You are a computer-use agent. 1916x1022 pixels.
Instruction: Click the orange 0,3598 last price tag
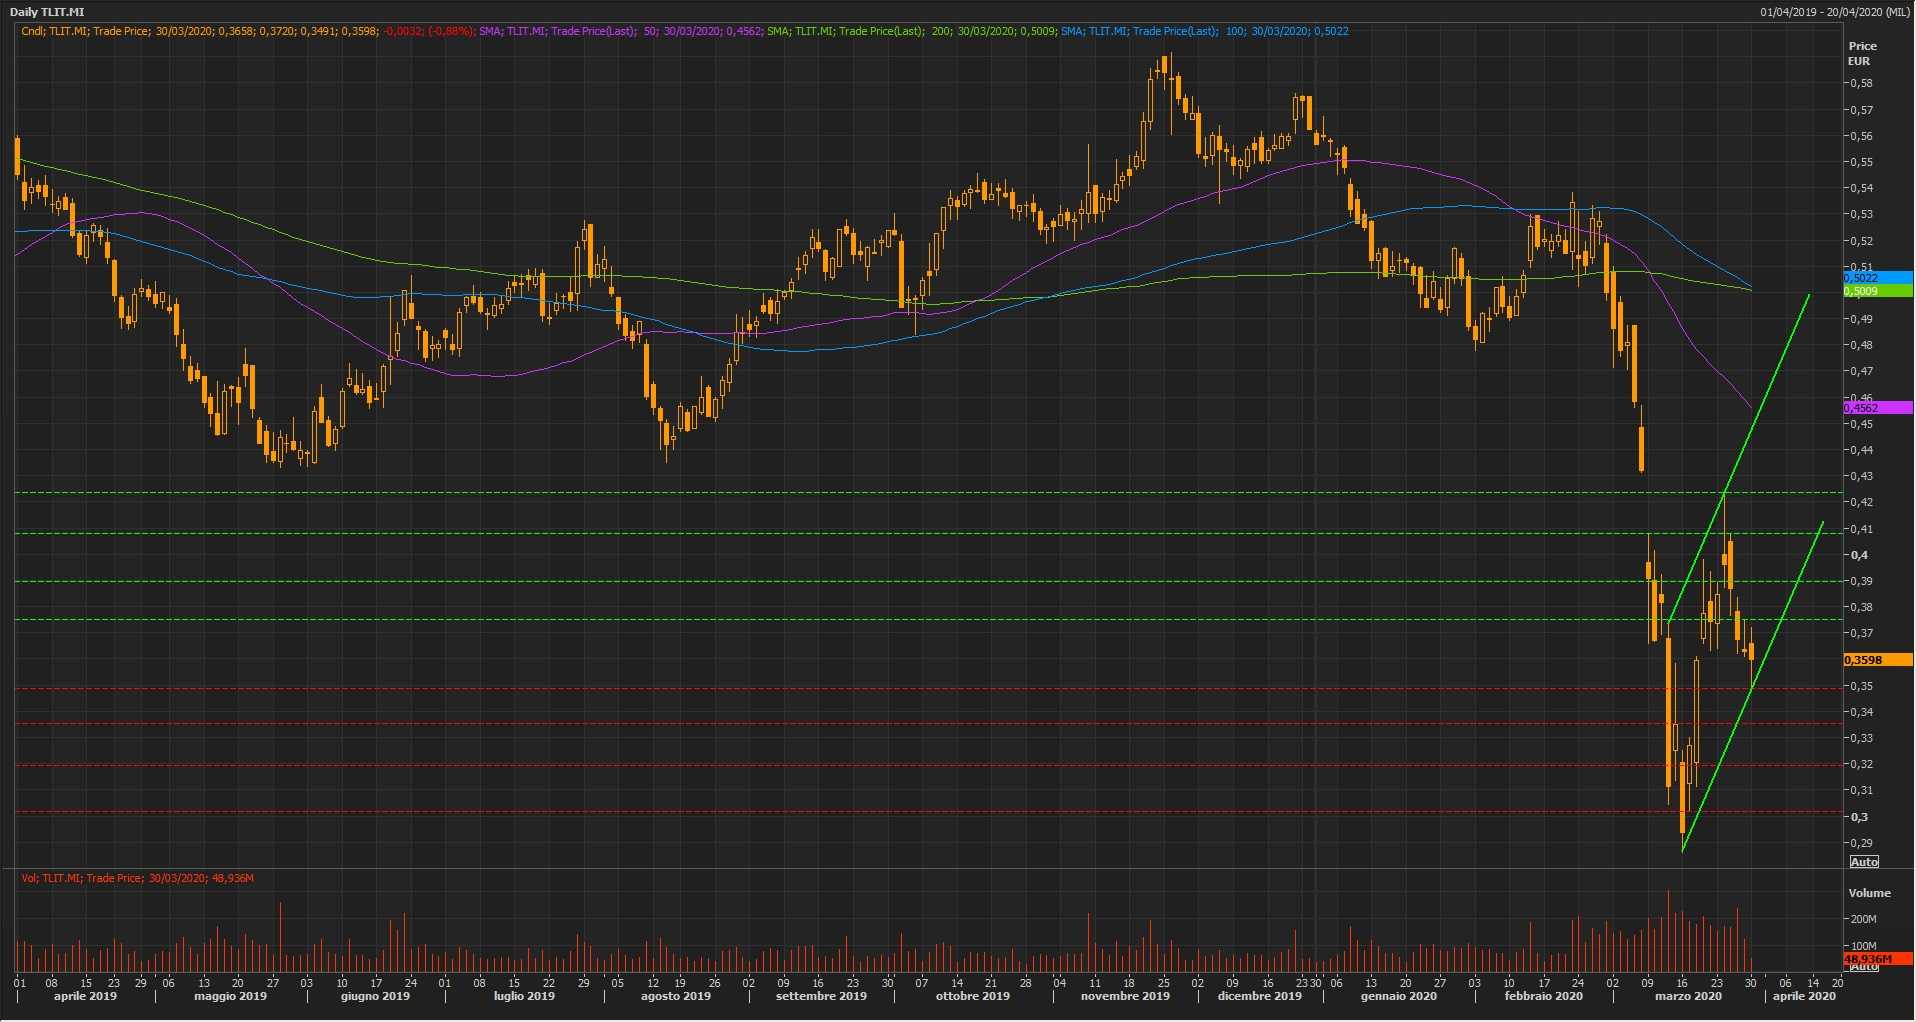click(x=1876, y=660)
